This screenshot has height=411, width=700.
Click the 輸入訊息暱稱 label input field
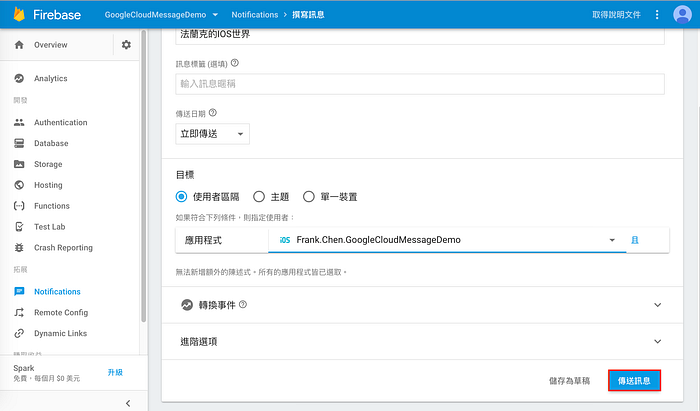420,84
